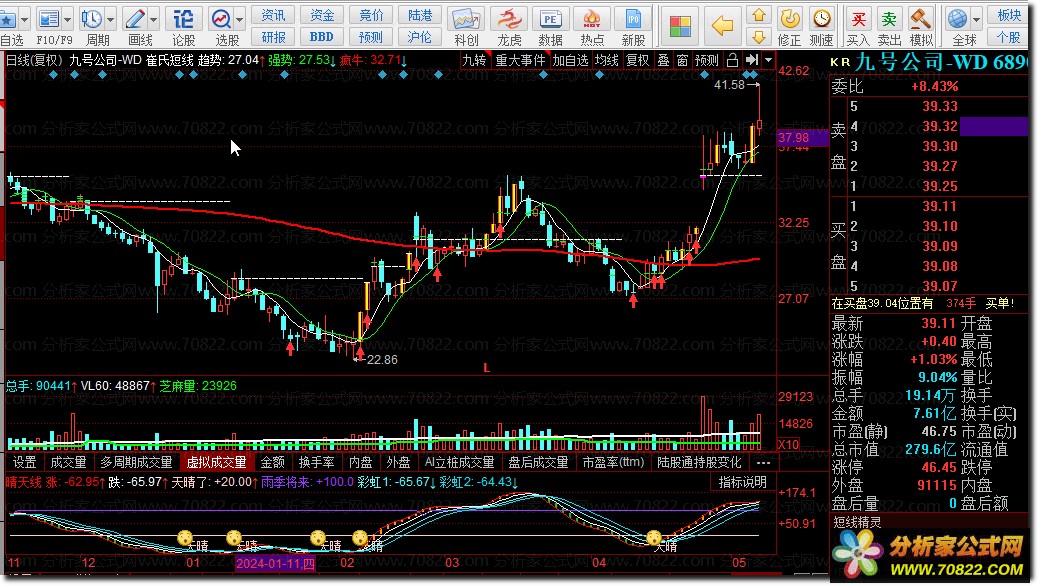The image size is (1040, 586).
Task: Expand the 选股 dropdown arrow
Action: [x=240, y=19]
